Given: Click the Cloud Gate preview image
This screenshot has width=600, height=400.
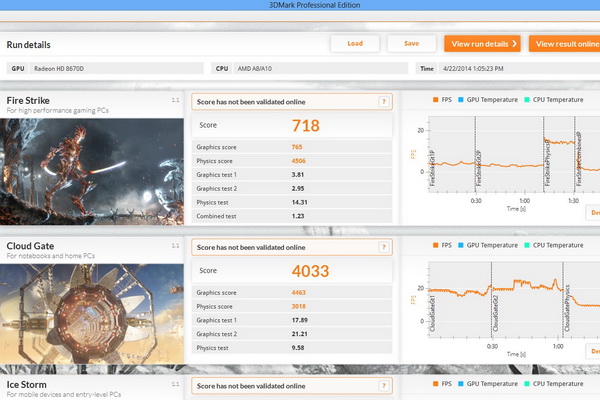Looking at the screenshot, I should point(92,314).
